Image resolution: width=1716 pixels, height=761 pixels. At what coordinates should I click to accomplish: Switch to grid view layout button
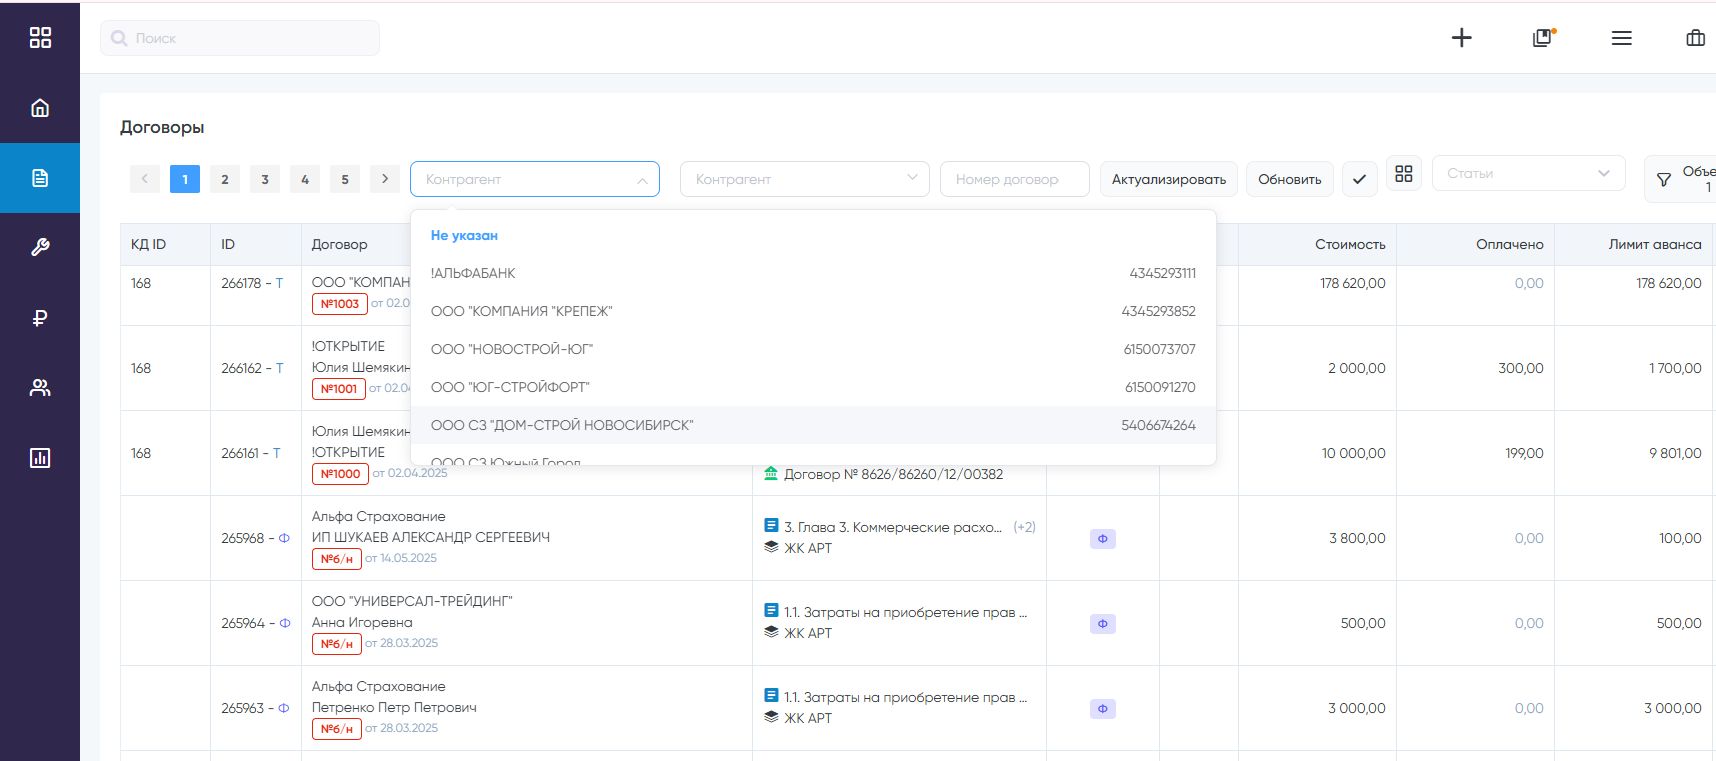click(x=1404, y=174)
